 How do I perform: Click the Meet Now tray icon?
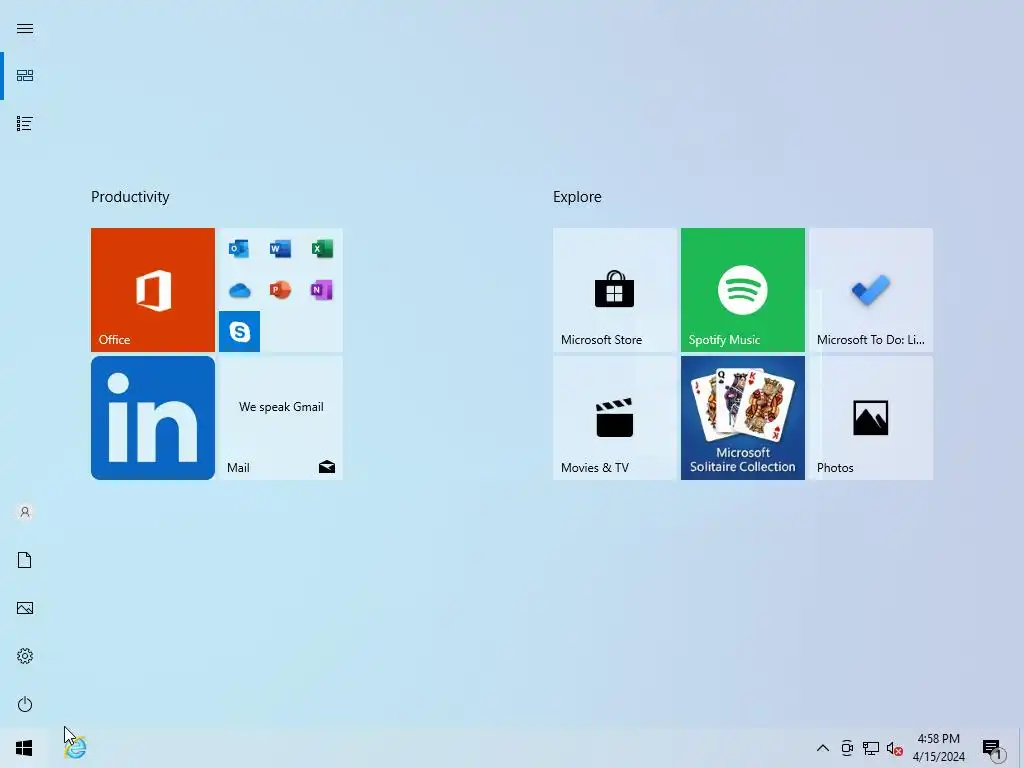(847, 748)
